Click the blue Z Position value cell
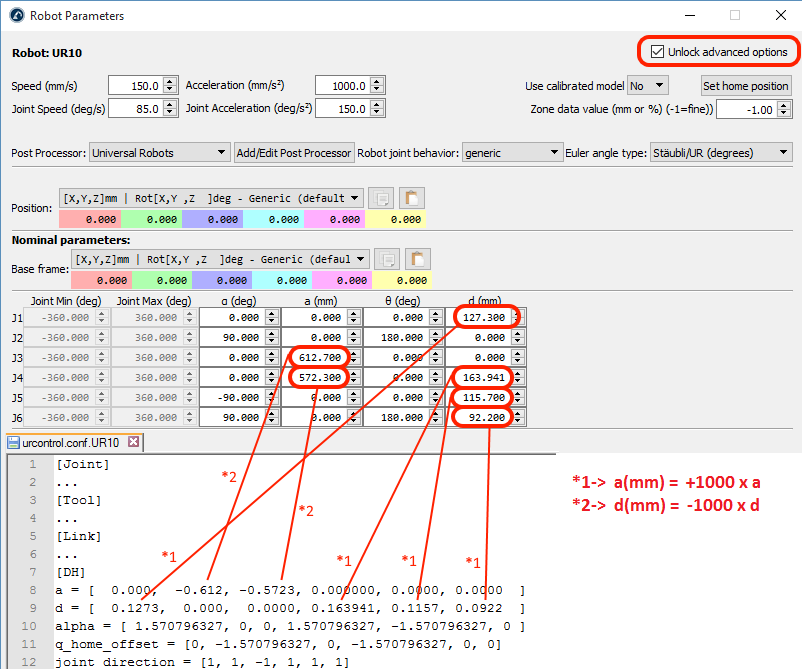 [212, 219]
